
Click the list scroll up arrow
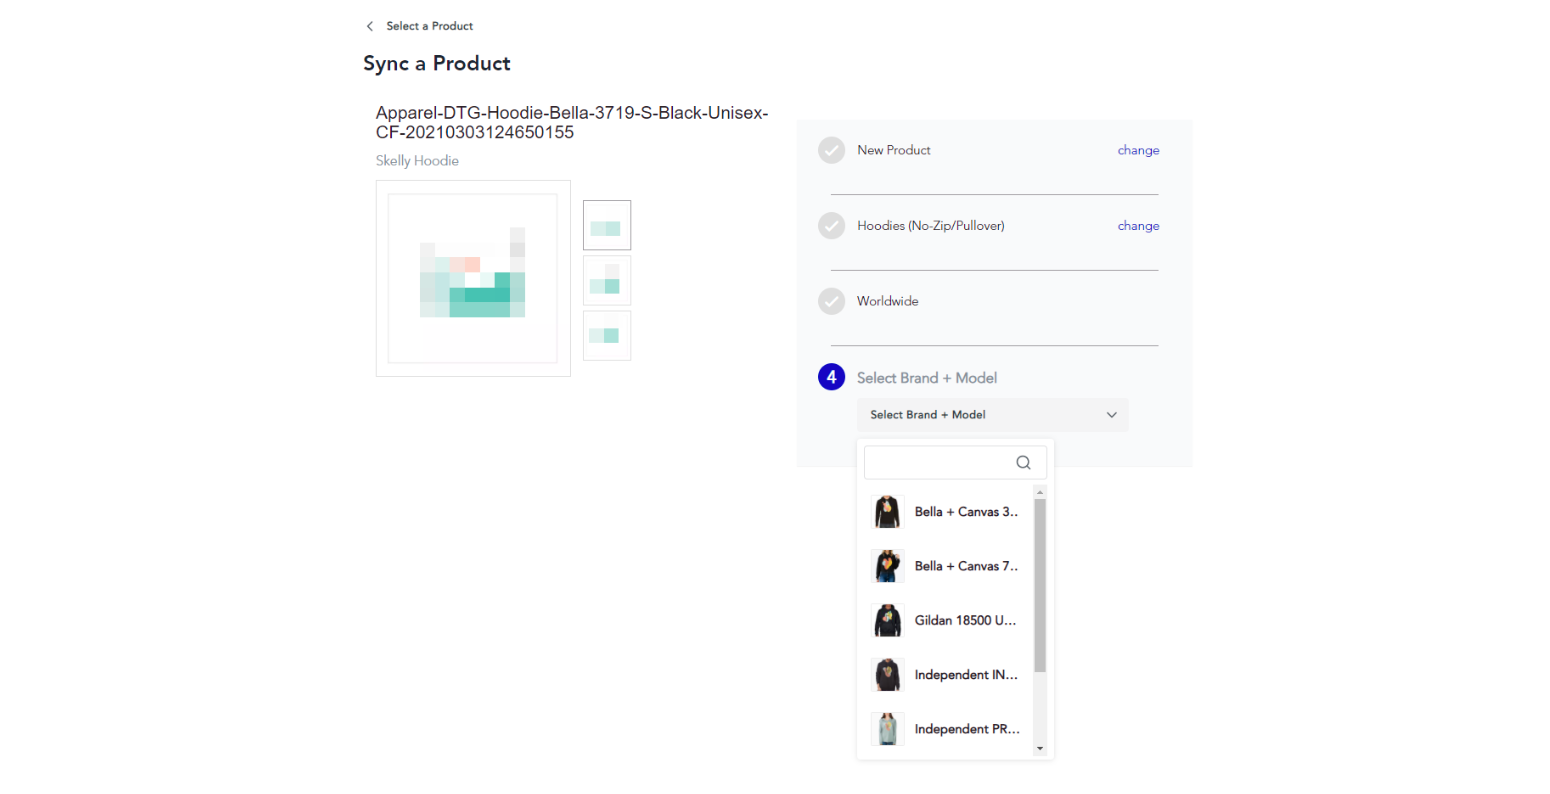click(1040, 492)
